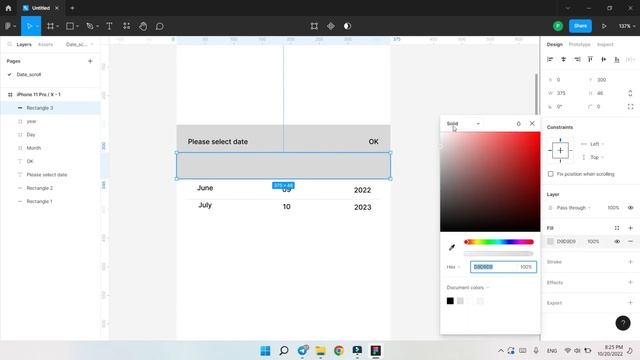Click the Use as mask icon

tap(347, 26)
